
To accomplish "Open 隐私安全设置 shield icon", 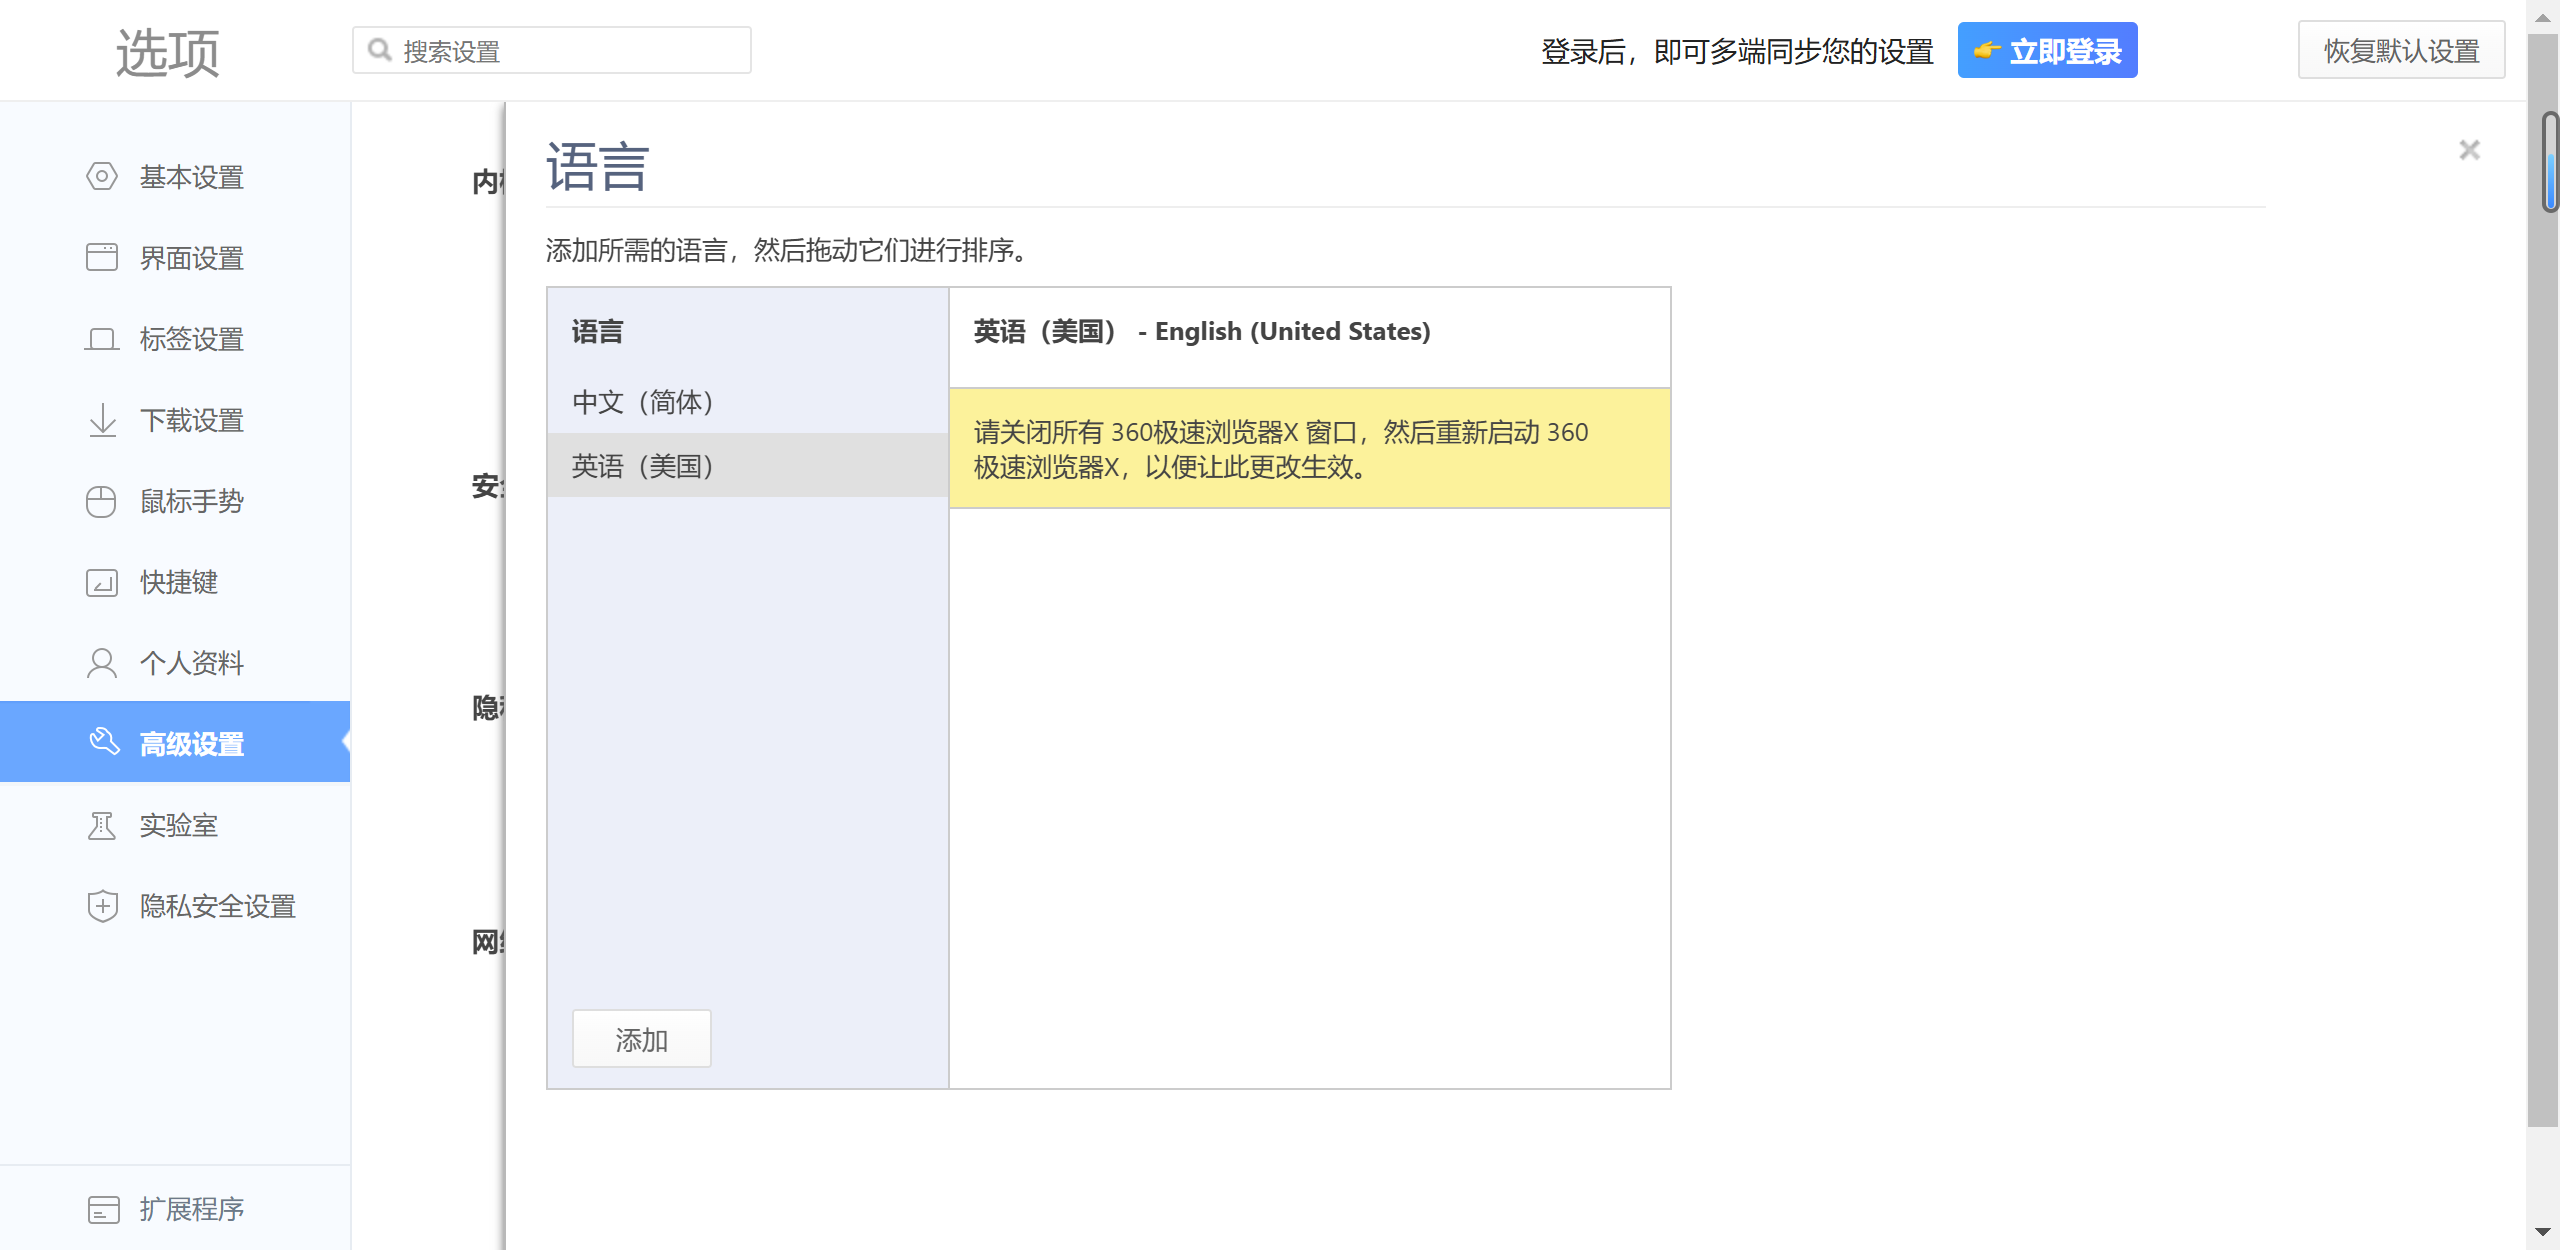I will coord(102,906).
